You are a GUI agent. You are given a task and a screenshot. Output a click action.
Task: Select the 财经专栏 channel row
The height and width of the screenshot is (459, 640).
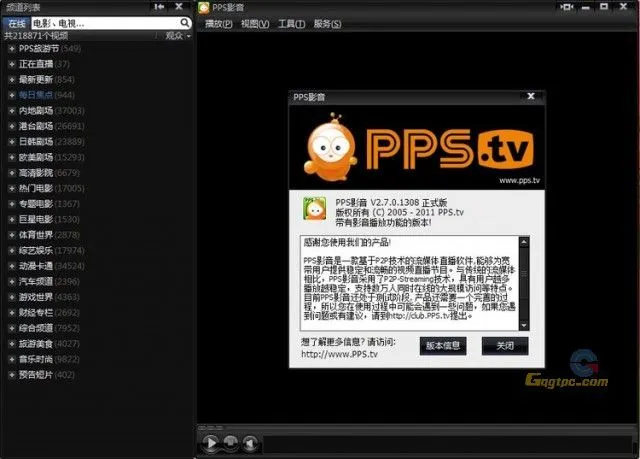[x=96, y=313]
